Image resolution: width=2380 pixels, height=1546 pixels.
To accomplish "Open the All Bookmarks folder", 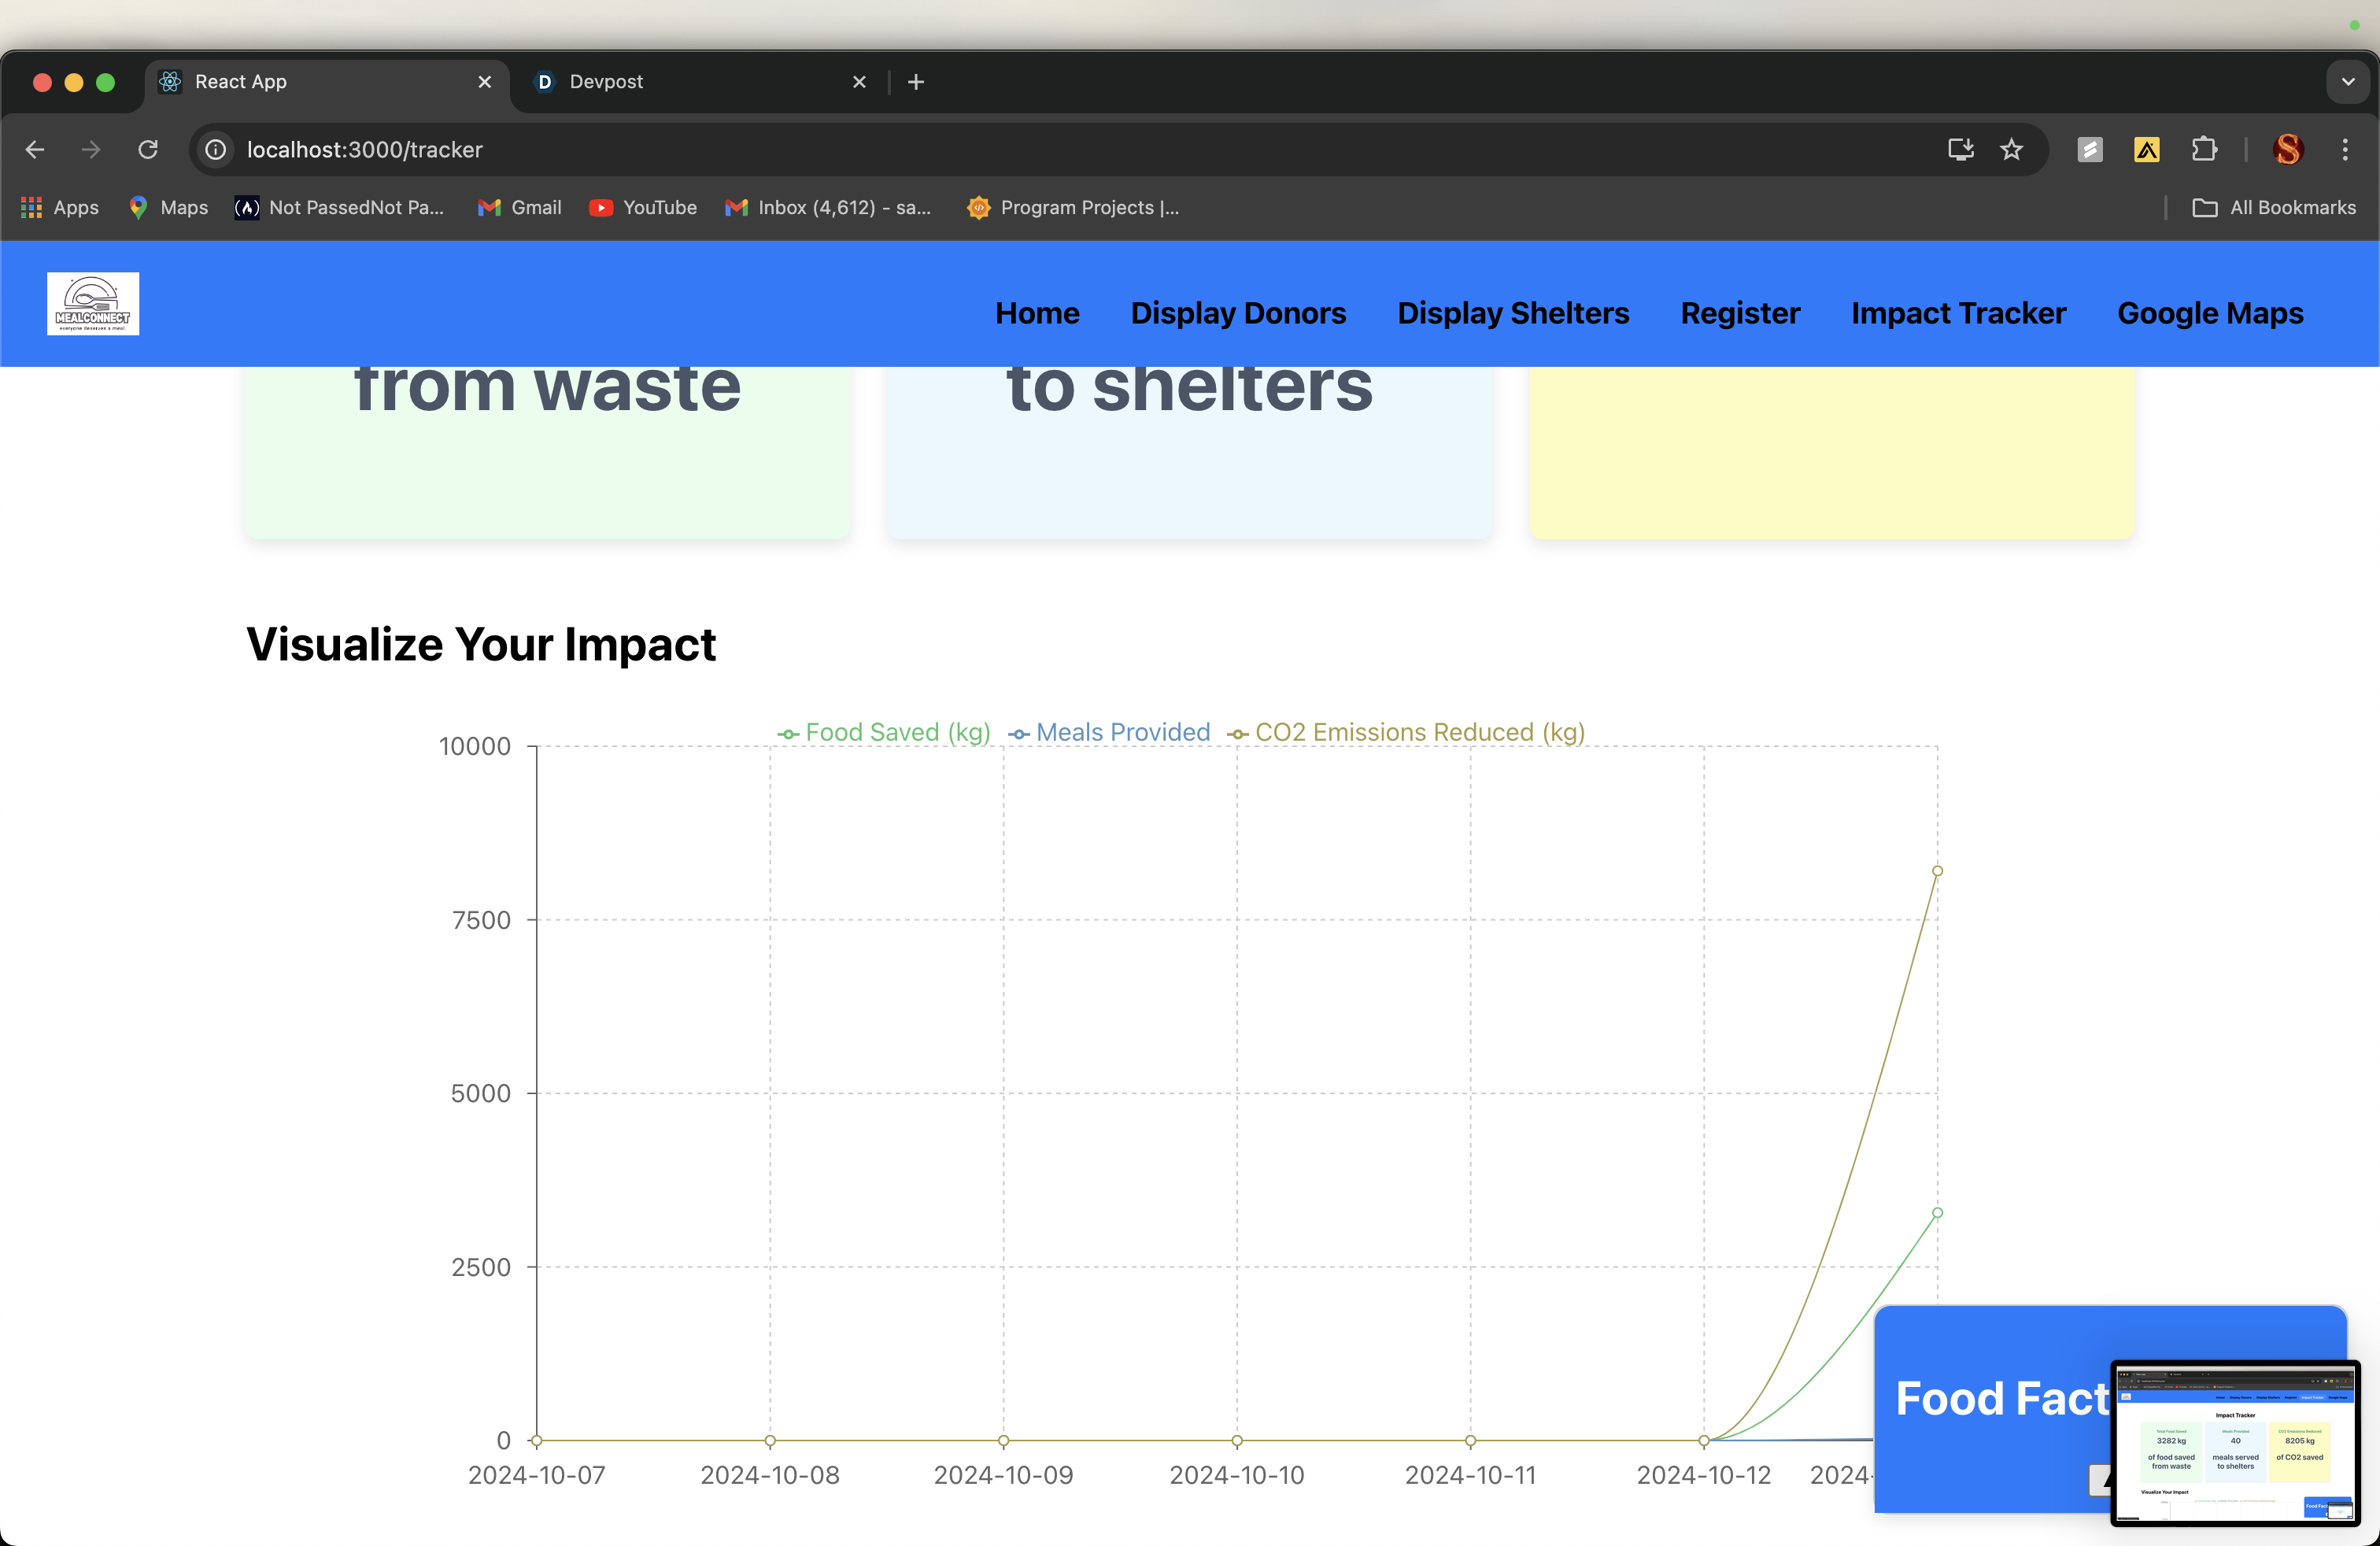I will (2274, 208).
